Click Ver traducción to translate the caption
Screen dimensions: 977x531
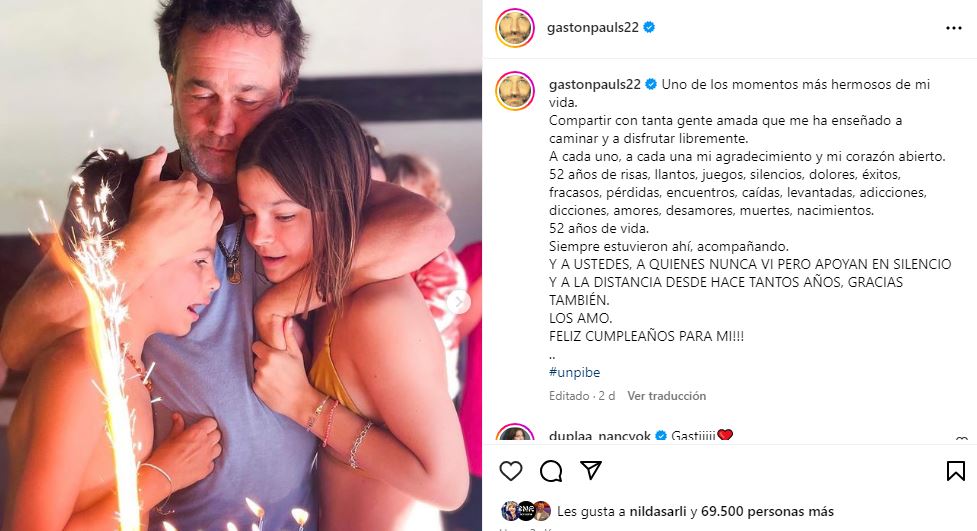666,396
